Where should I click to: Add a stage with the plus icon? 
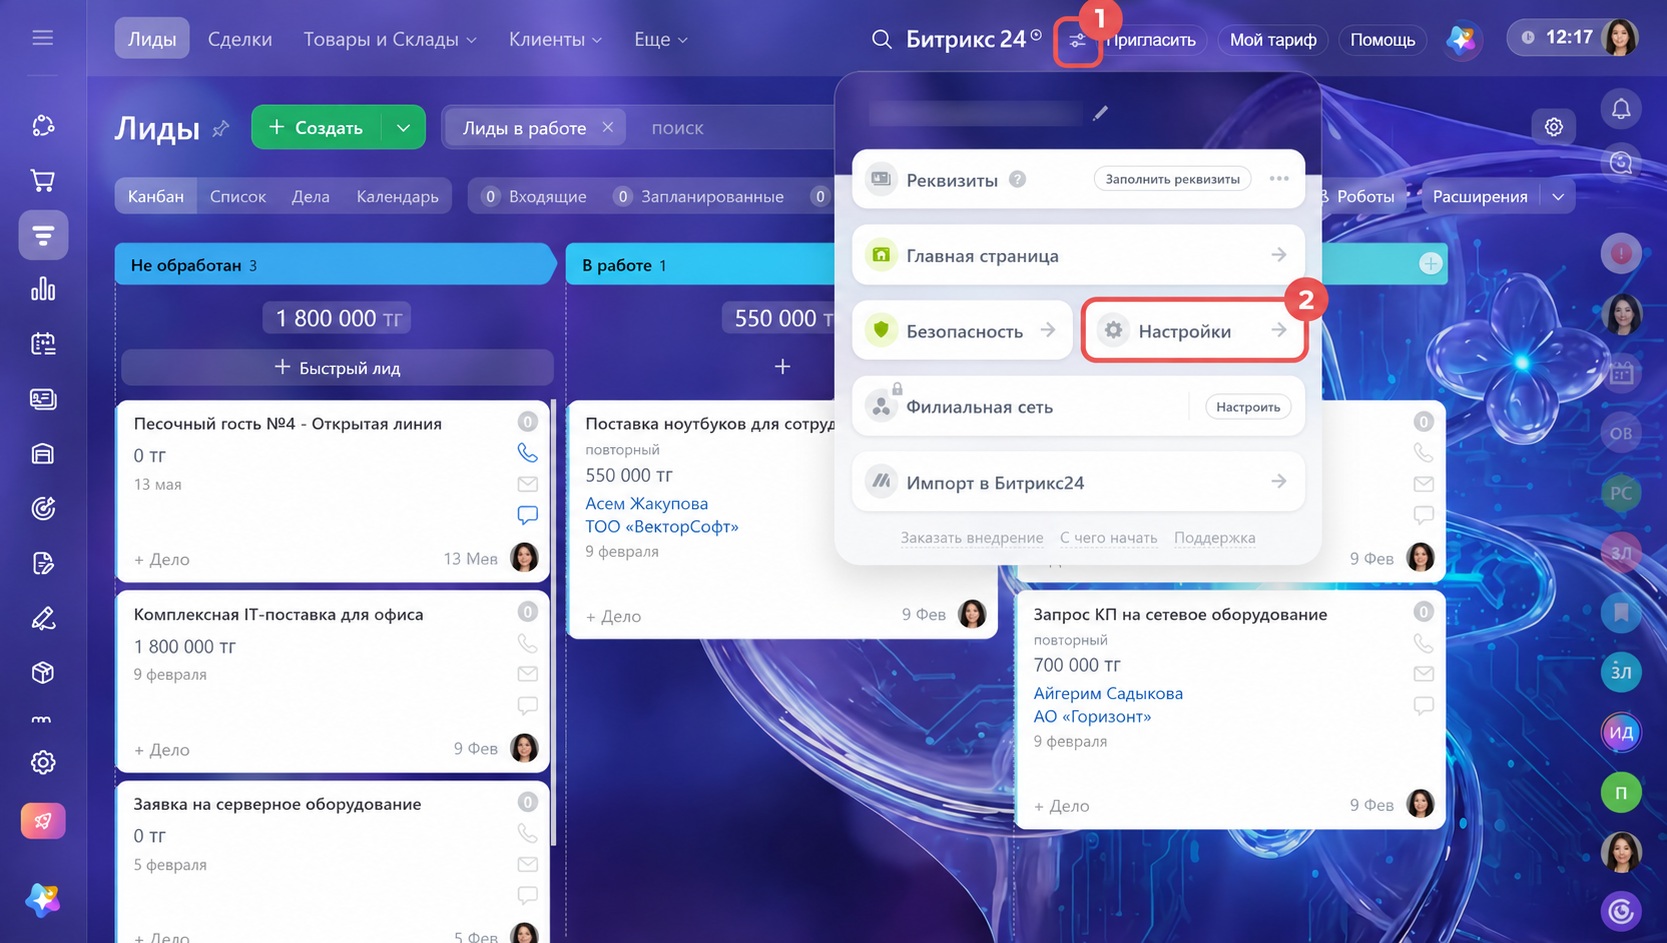point(1430,264)
